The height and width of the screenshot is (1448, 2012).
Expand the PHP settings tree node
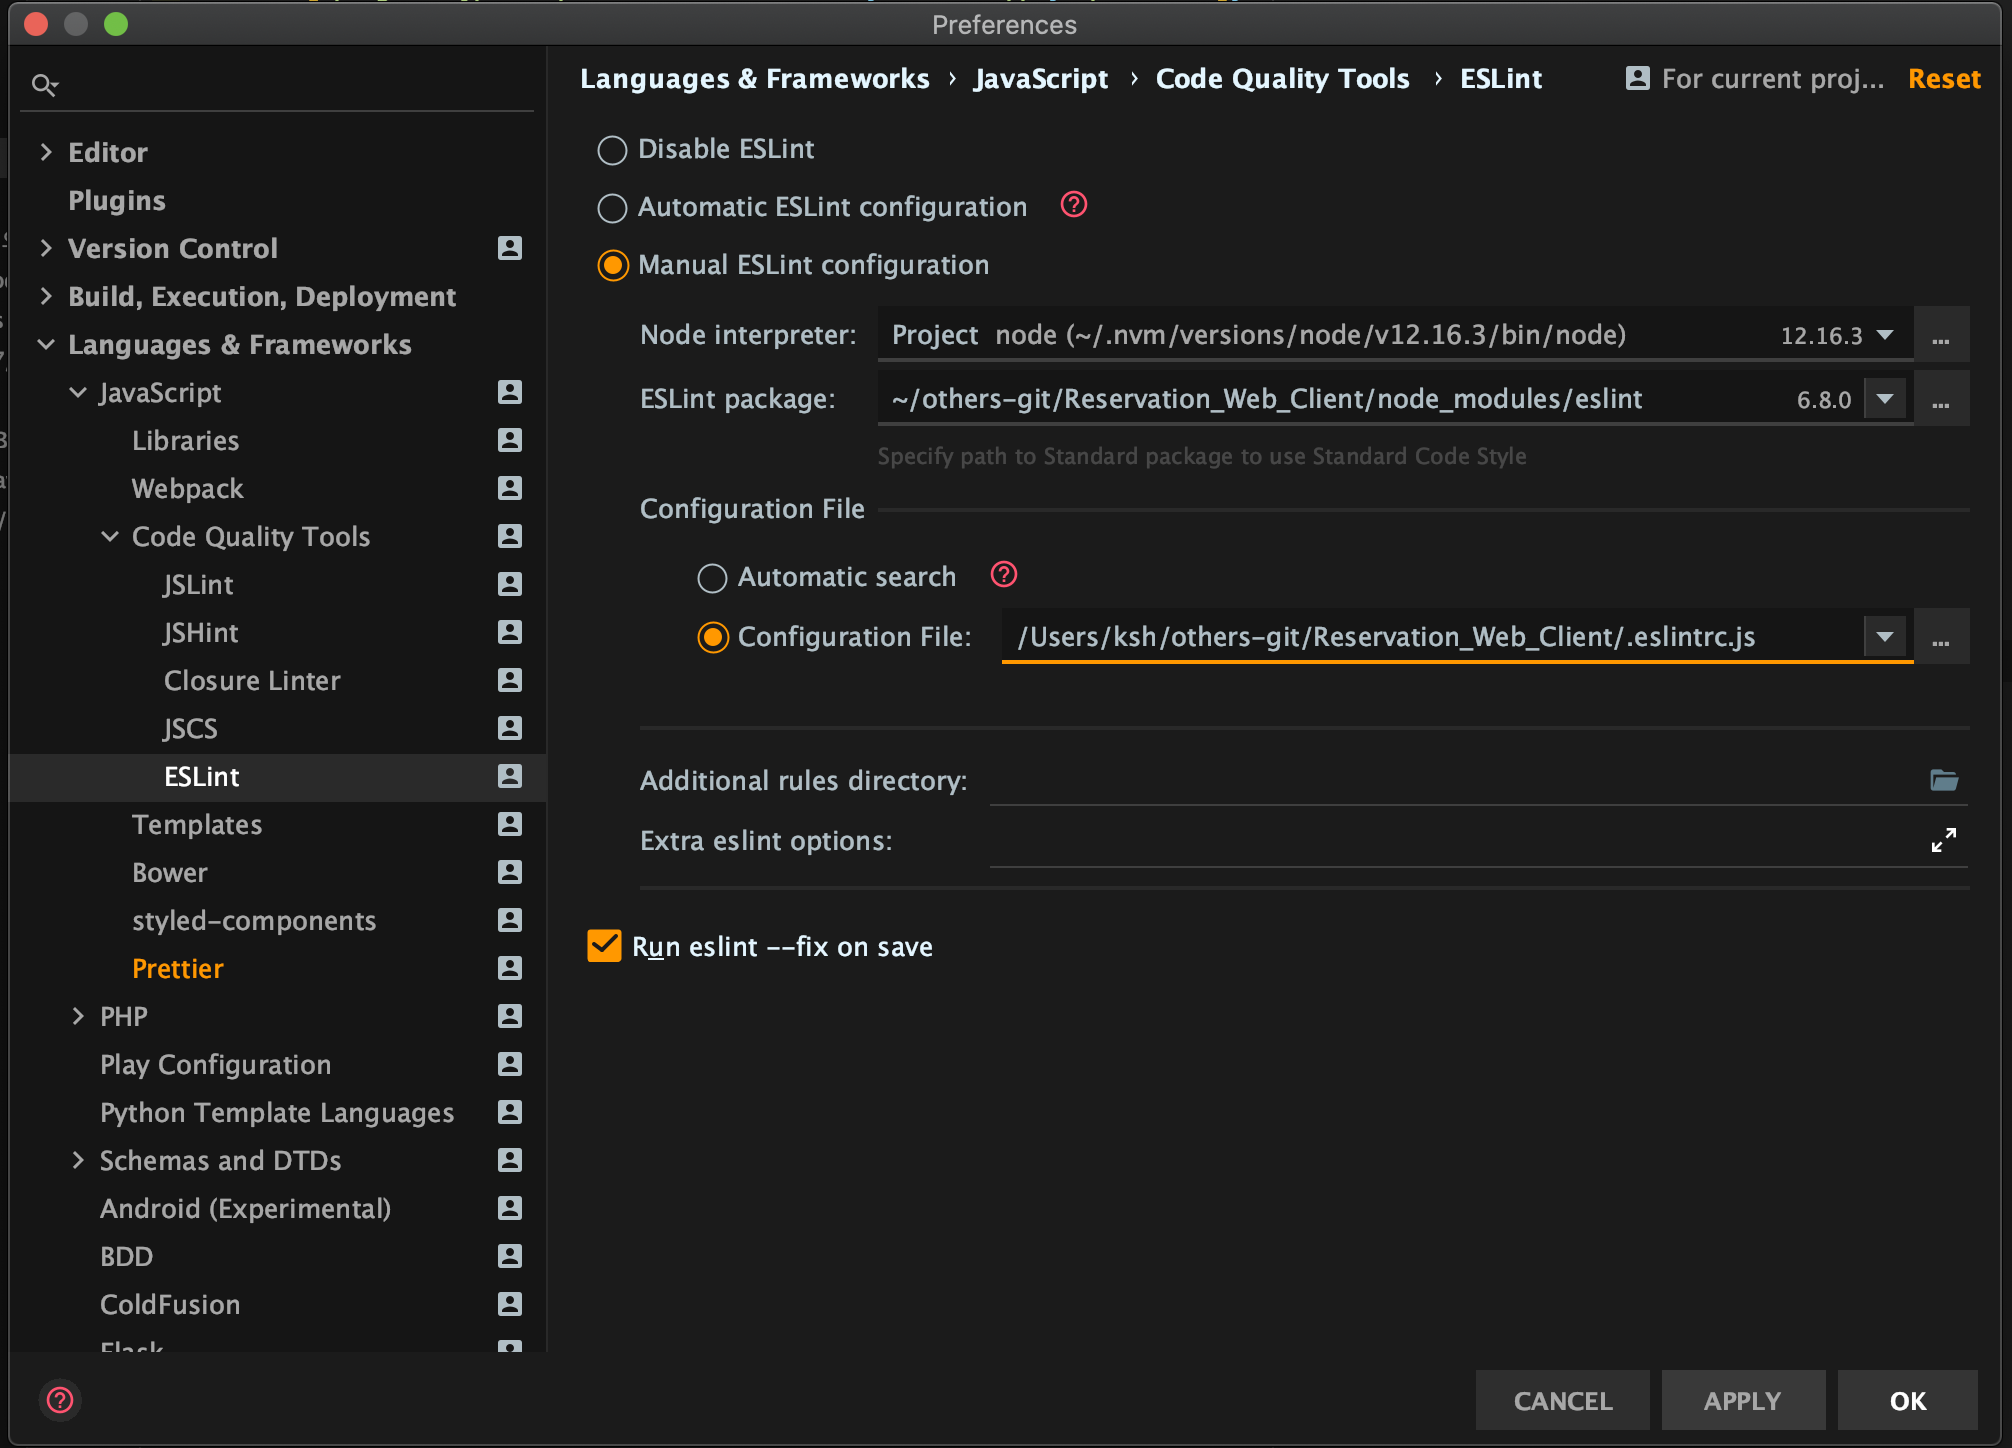pos(78,1017)
